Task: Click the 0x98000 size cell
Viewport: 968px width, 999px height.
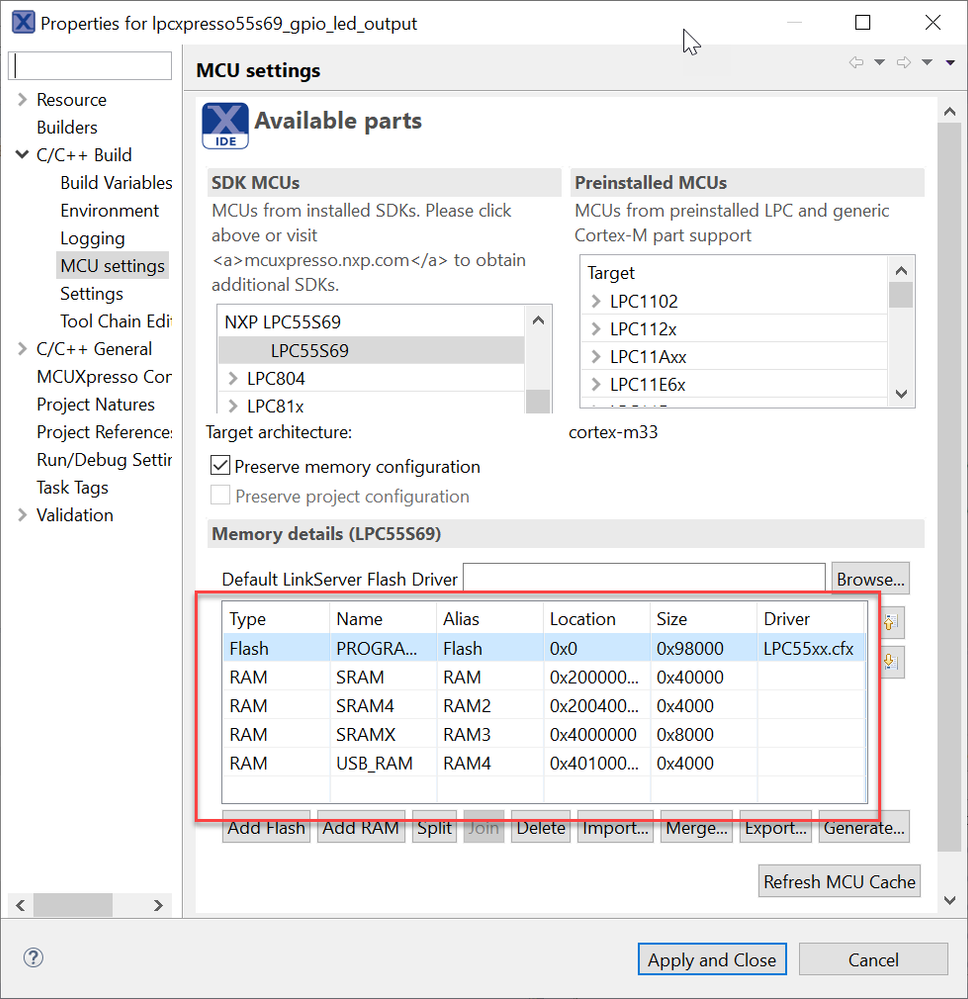Action: click(x=704, y=649)
